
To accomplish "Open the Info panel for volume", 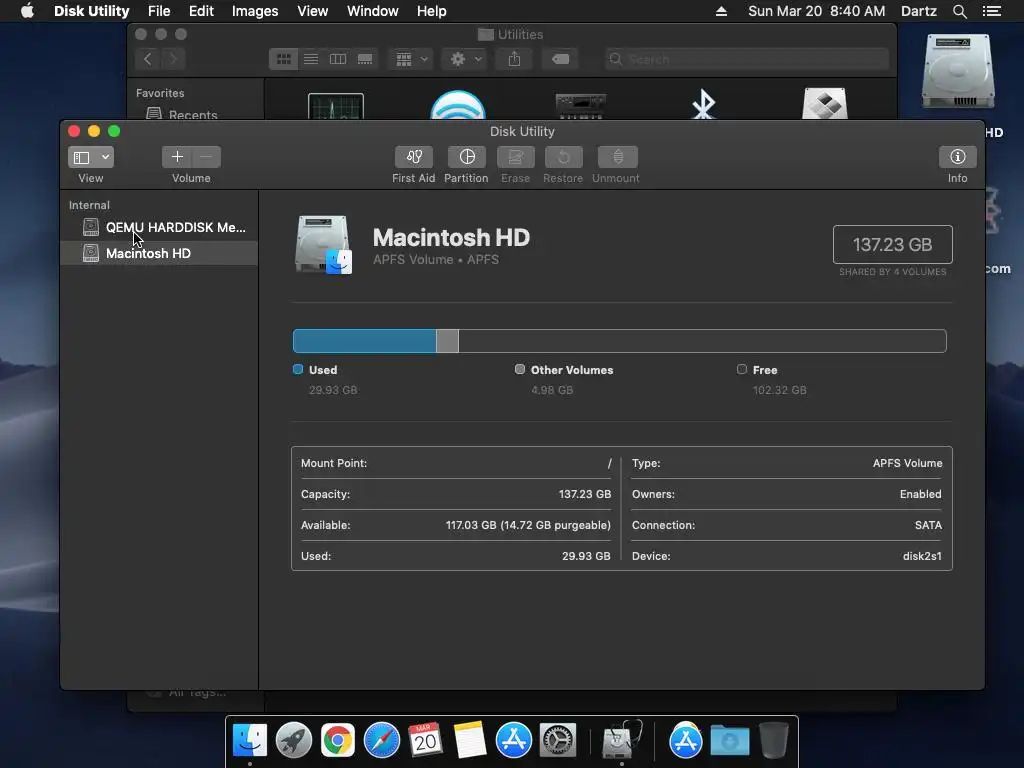I will (x=957, y=157).
